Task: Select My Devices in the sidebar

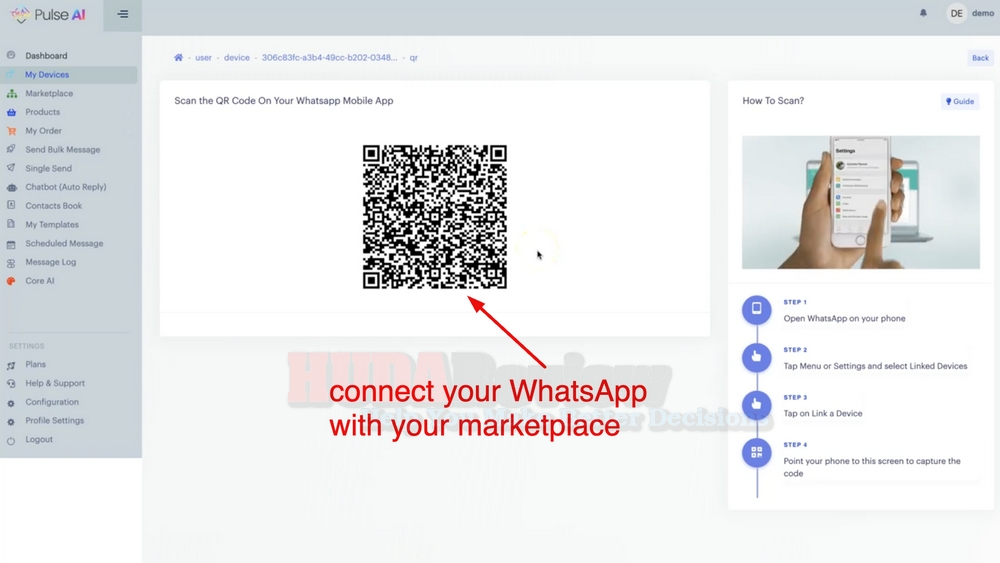Action: click(47, 75)
